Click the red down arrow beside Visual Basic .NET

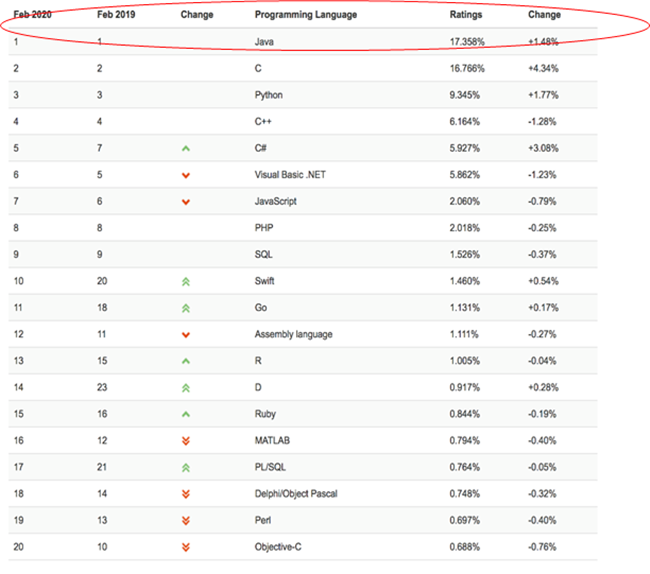point(185,175)
